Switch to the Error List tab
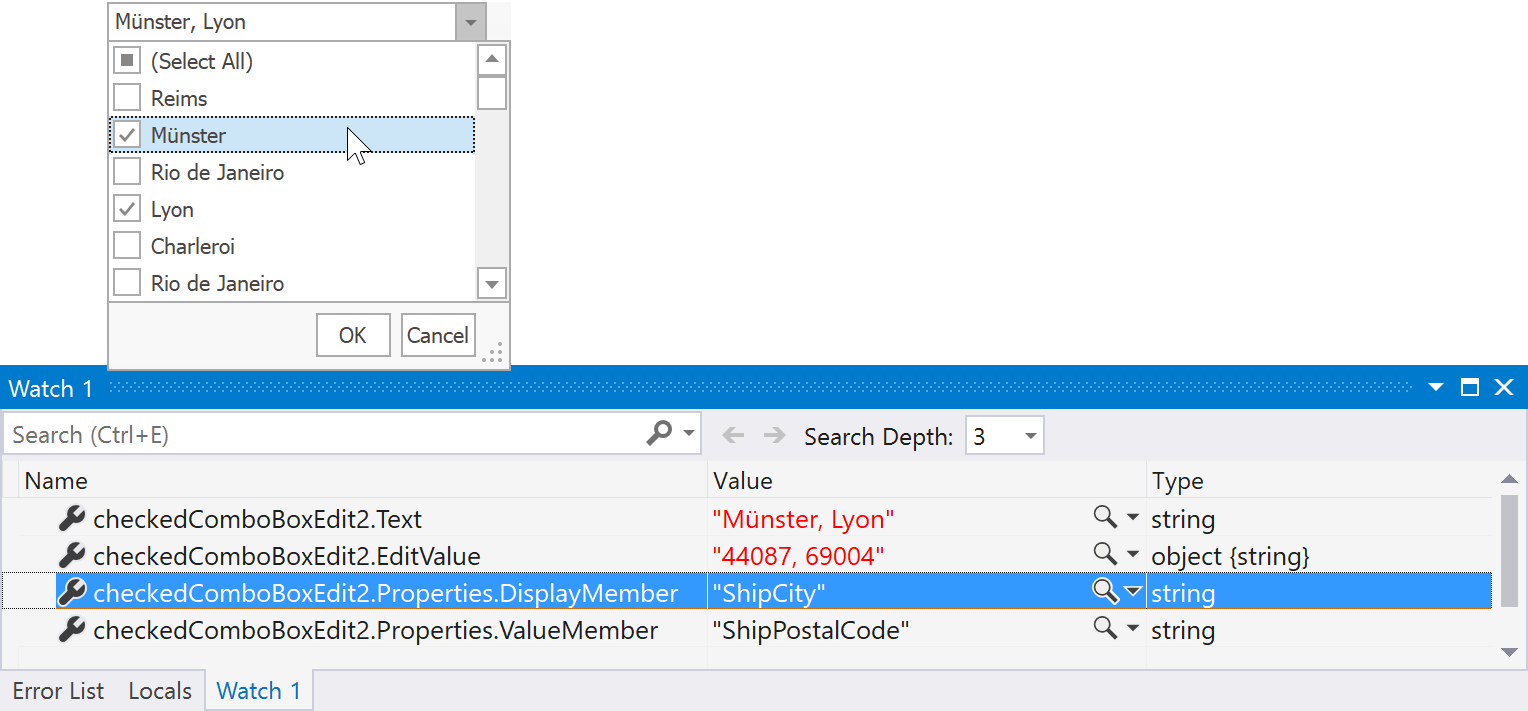Image resolution: width=1528 pixels, height=711 pixels. pyautogui.click(x=58, y=691)
